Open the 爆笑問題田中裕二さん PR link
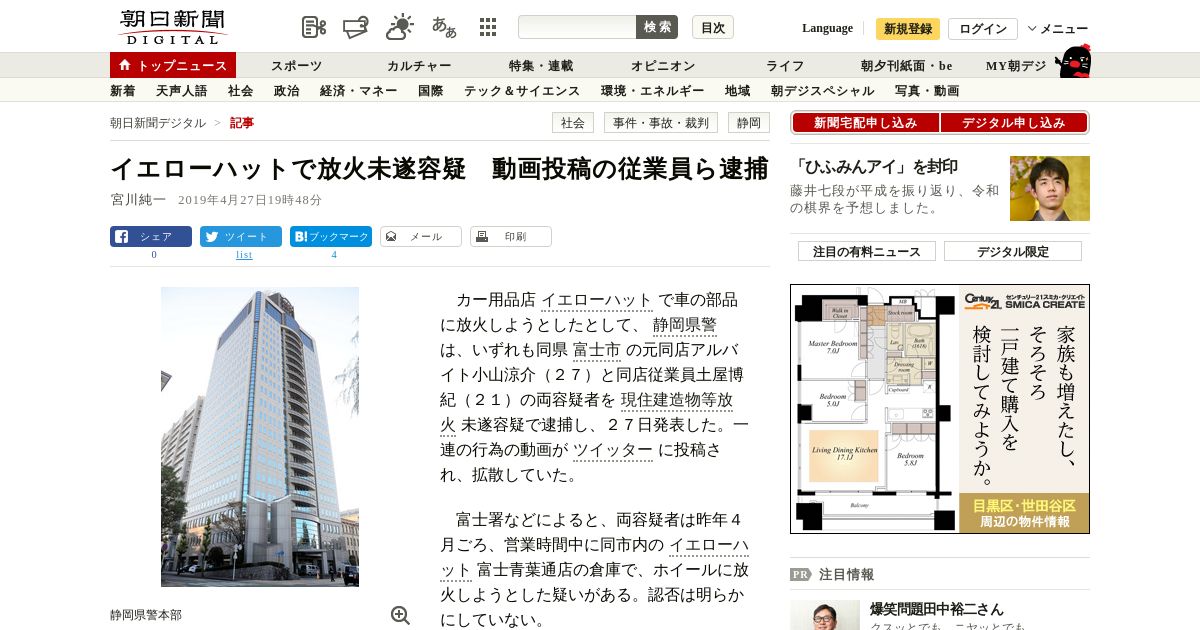The width and height of the screenshot is (1200, 630). click(937, 609)
